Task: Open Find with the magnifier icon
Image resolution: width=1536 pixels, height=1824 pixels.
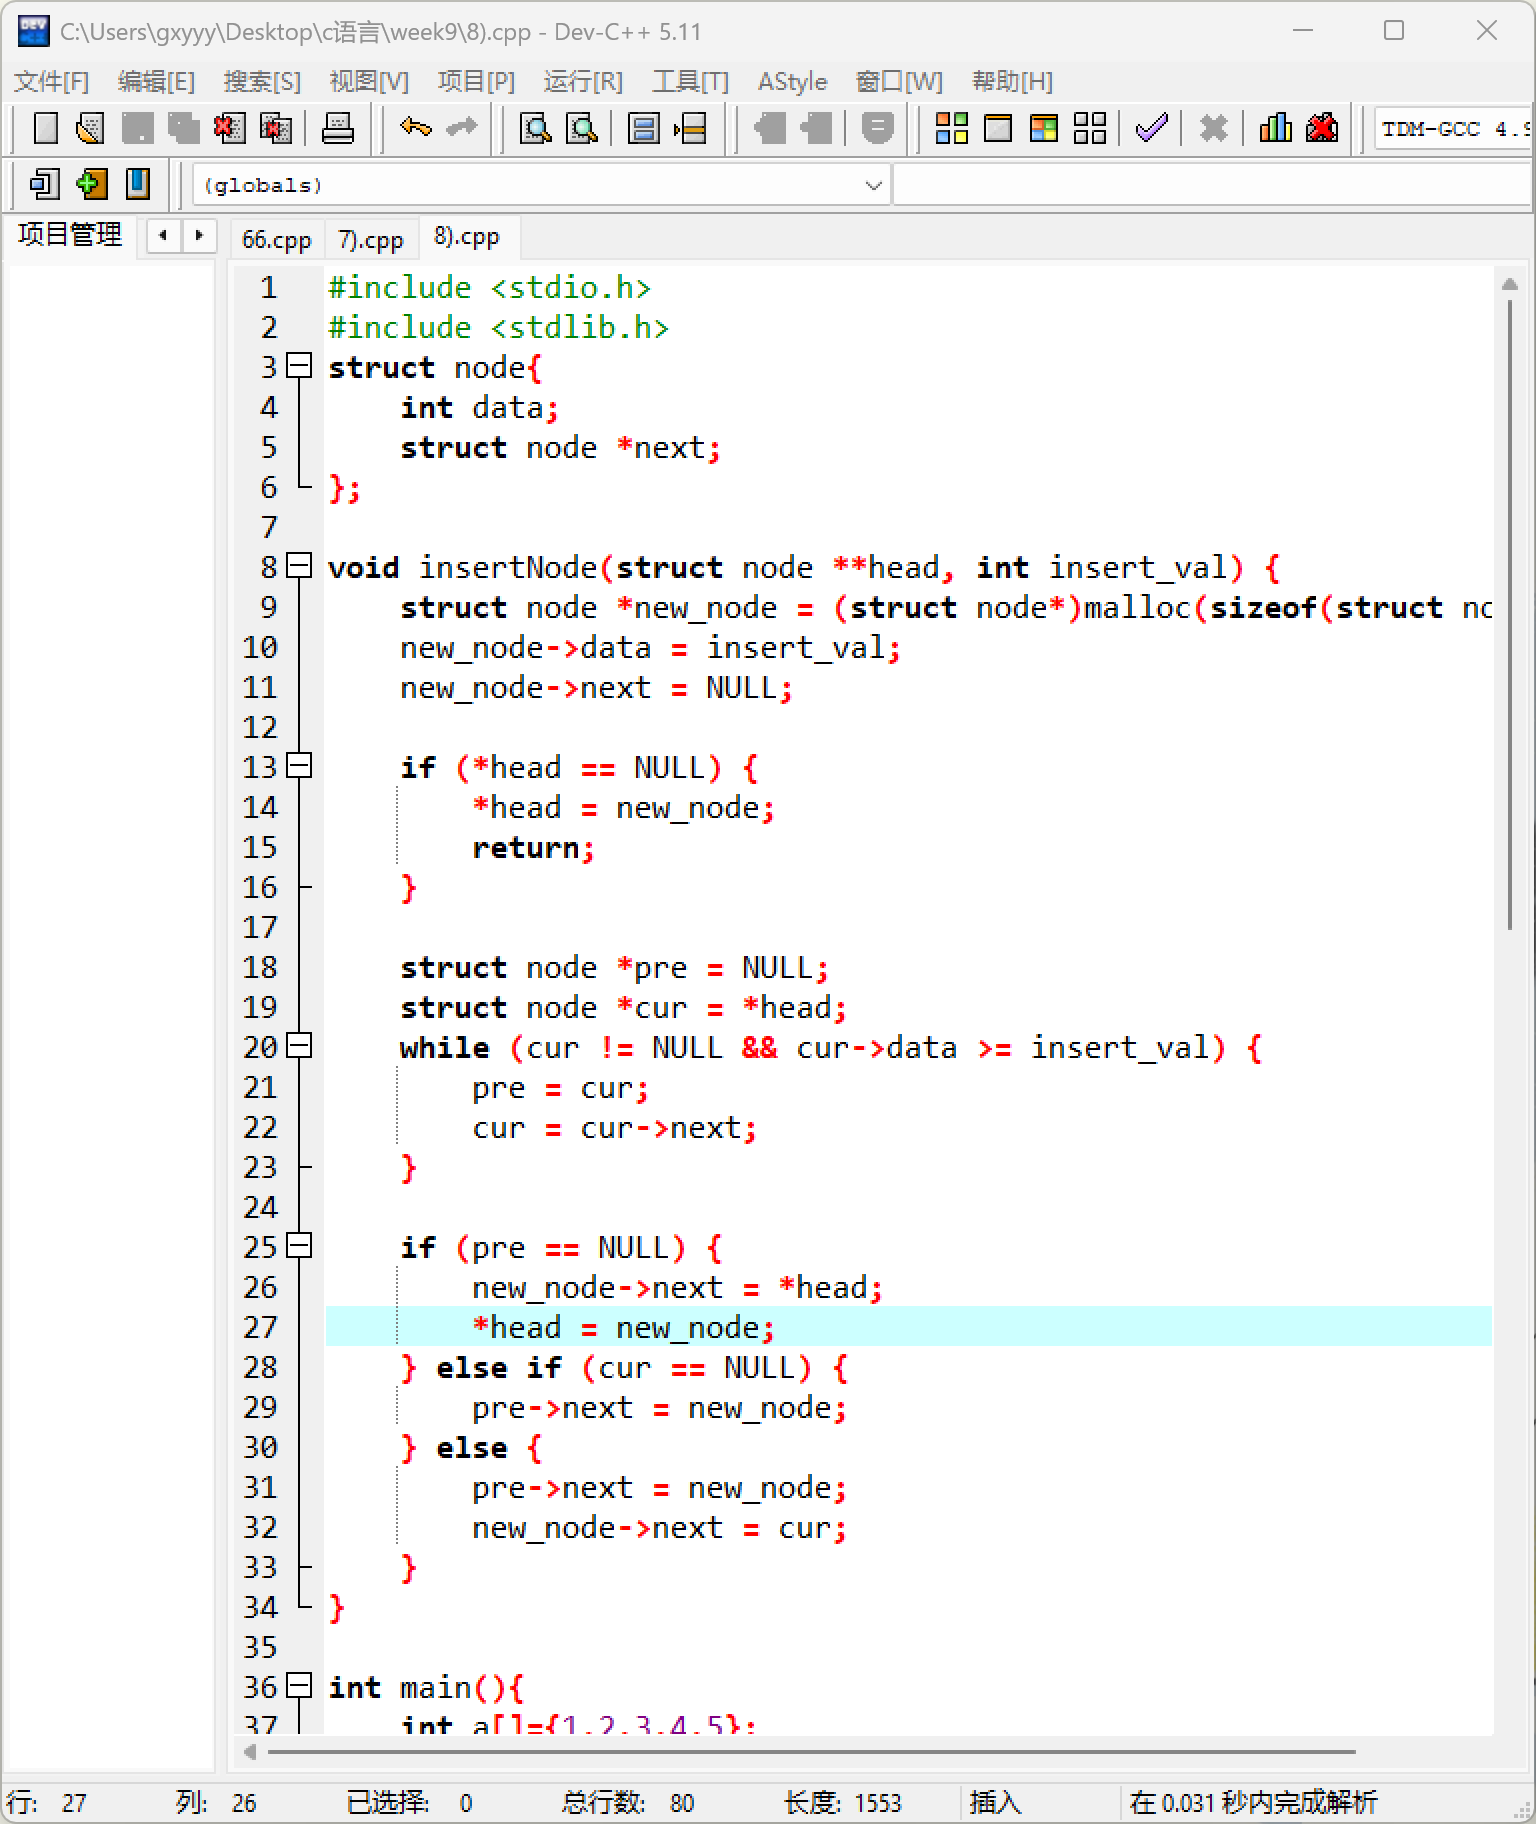Action: point(536,128)
